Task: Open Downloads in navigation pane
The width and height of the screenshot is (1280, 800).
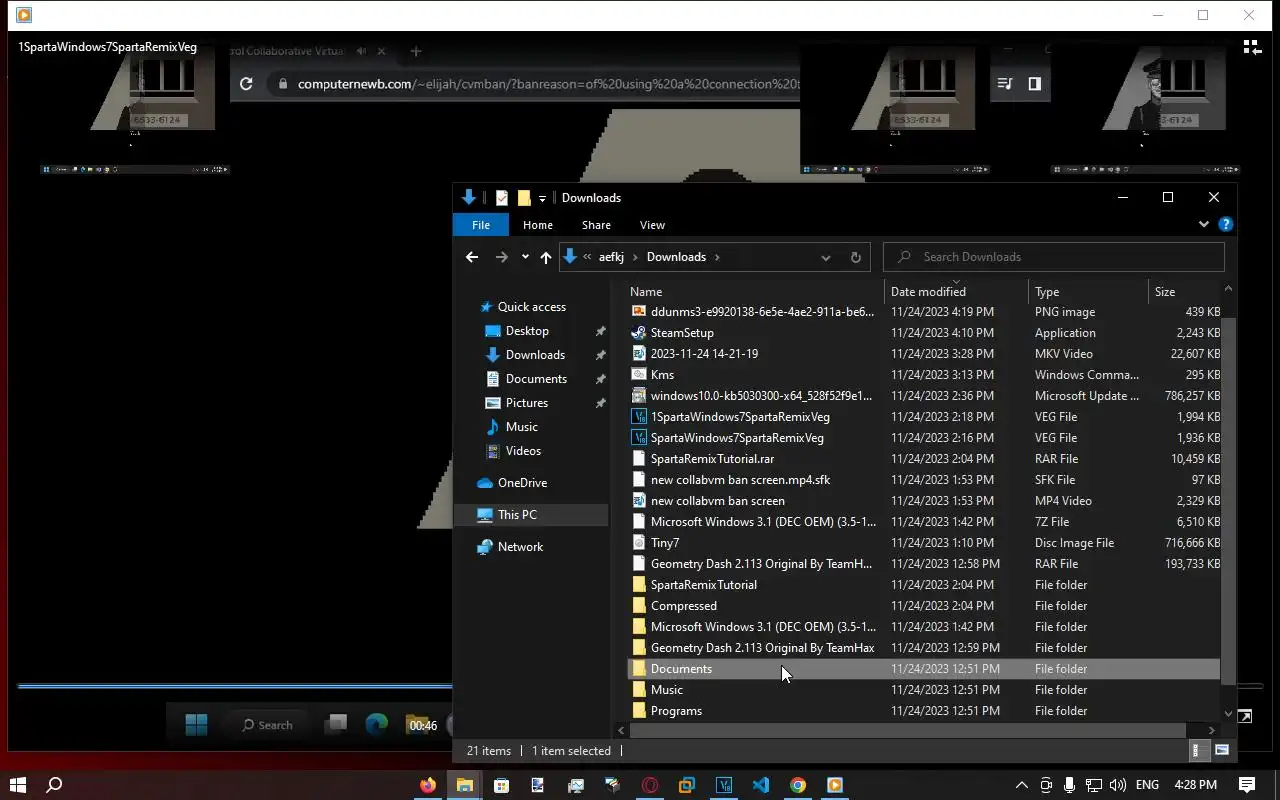Action: (x=535, y=355)
